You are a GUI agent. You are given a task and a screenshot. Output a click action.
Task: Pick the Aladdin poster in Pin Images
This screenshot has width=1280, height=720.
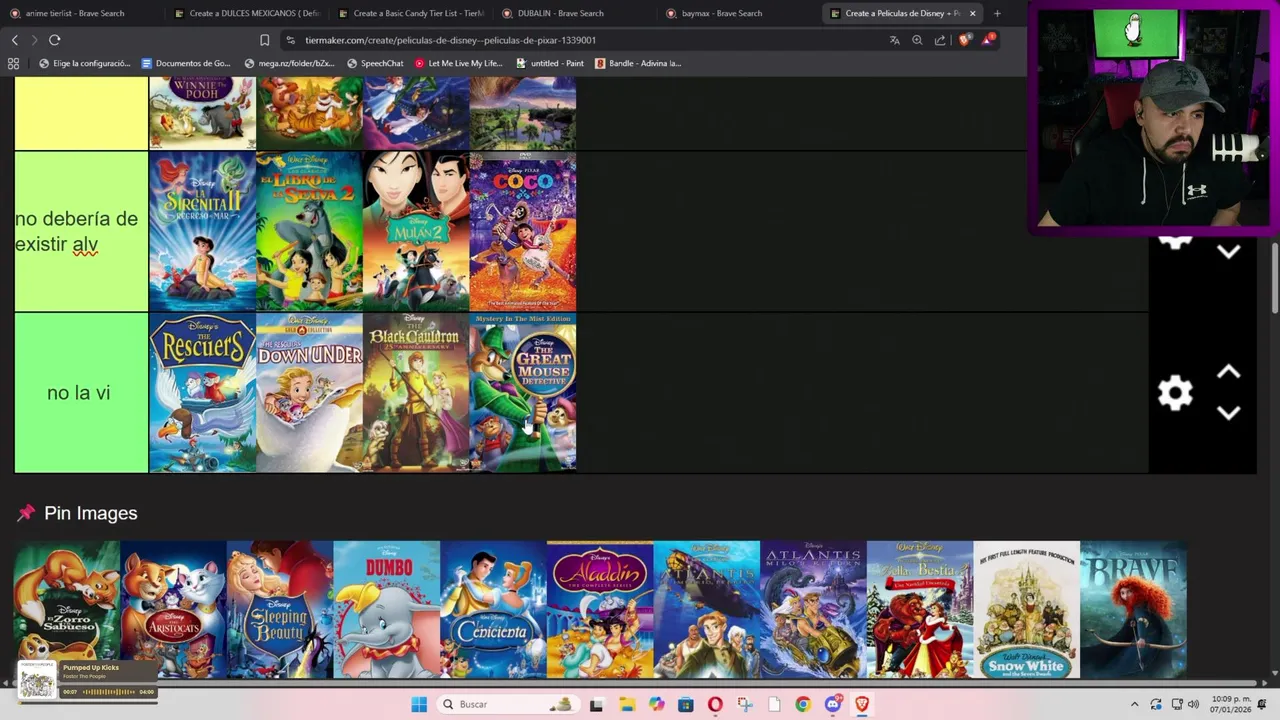600,610
